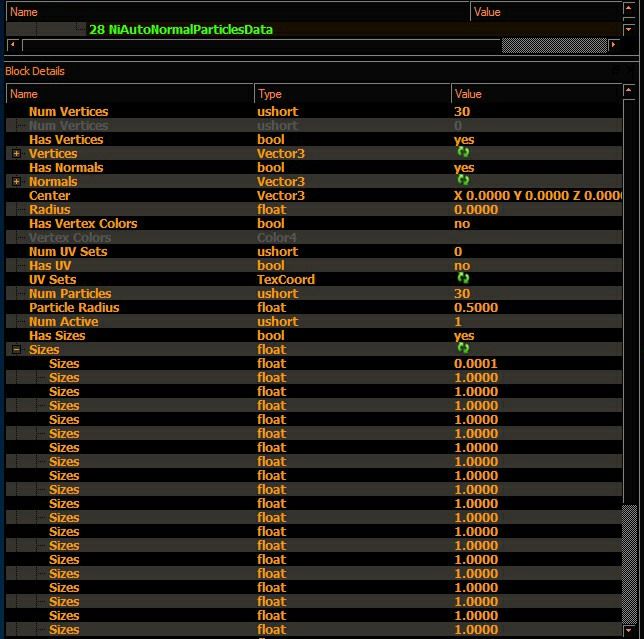
Task: Select the Has UV value no
Action: 462,265
